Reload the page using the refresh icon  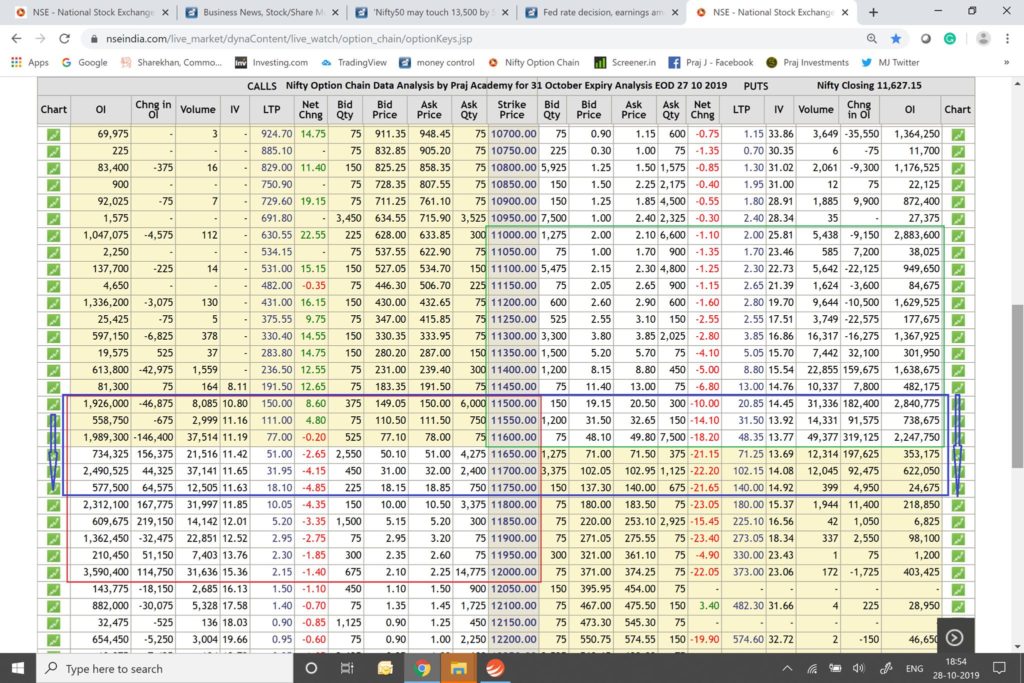(65, 38)
